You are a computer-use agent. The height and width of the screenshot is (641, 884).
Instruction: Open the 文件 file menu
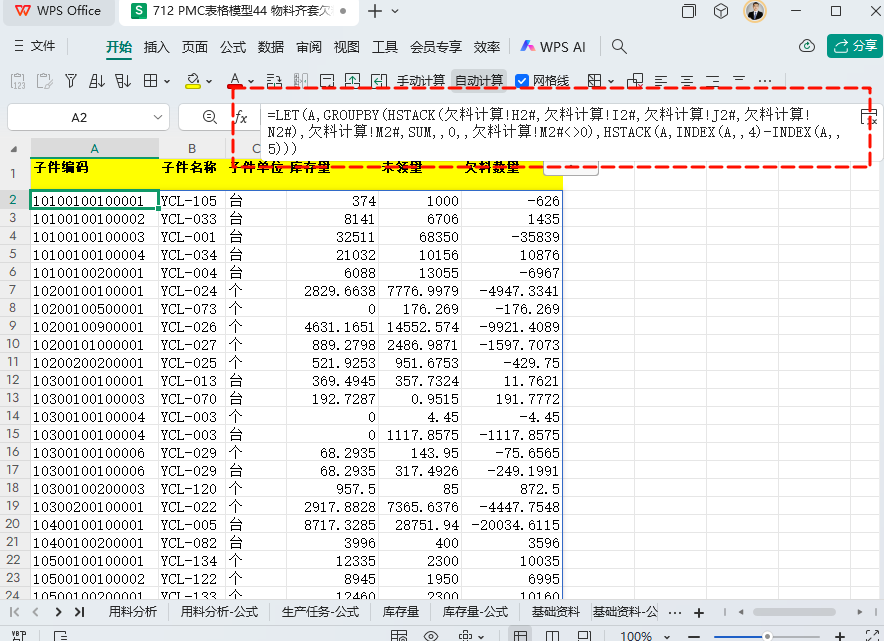coord(35,46)
